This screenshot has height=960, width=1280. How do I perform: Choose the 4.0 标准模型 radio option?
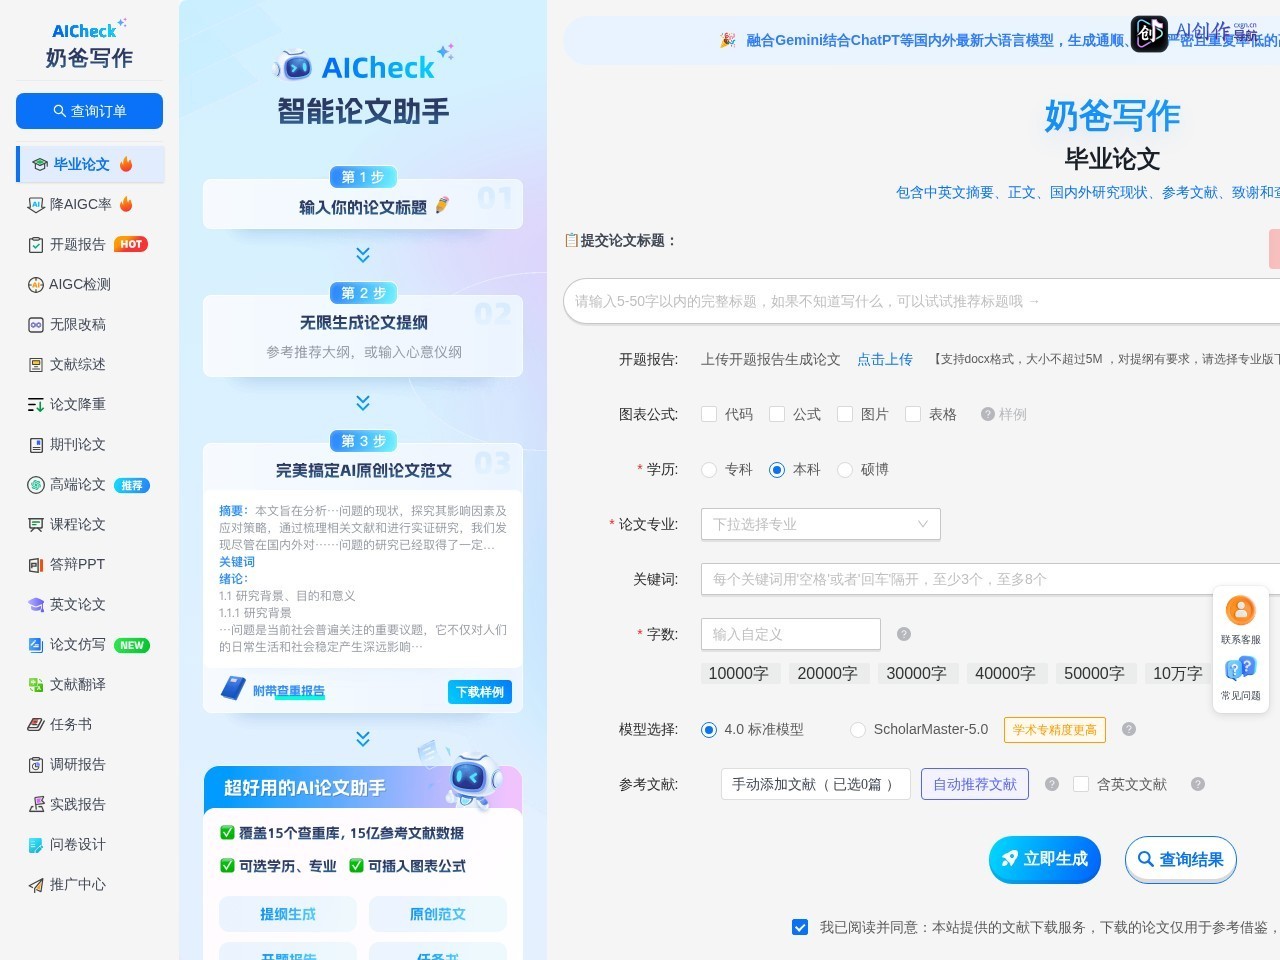[709, 730]
